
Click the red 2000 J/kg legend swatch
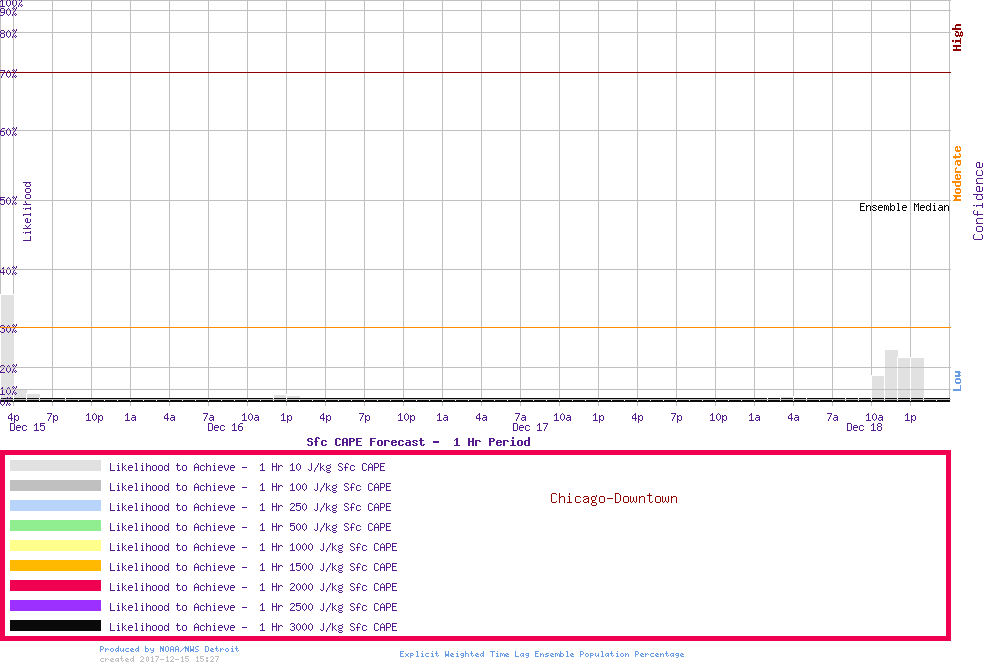[x=55, y=586]
